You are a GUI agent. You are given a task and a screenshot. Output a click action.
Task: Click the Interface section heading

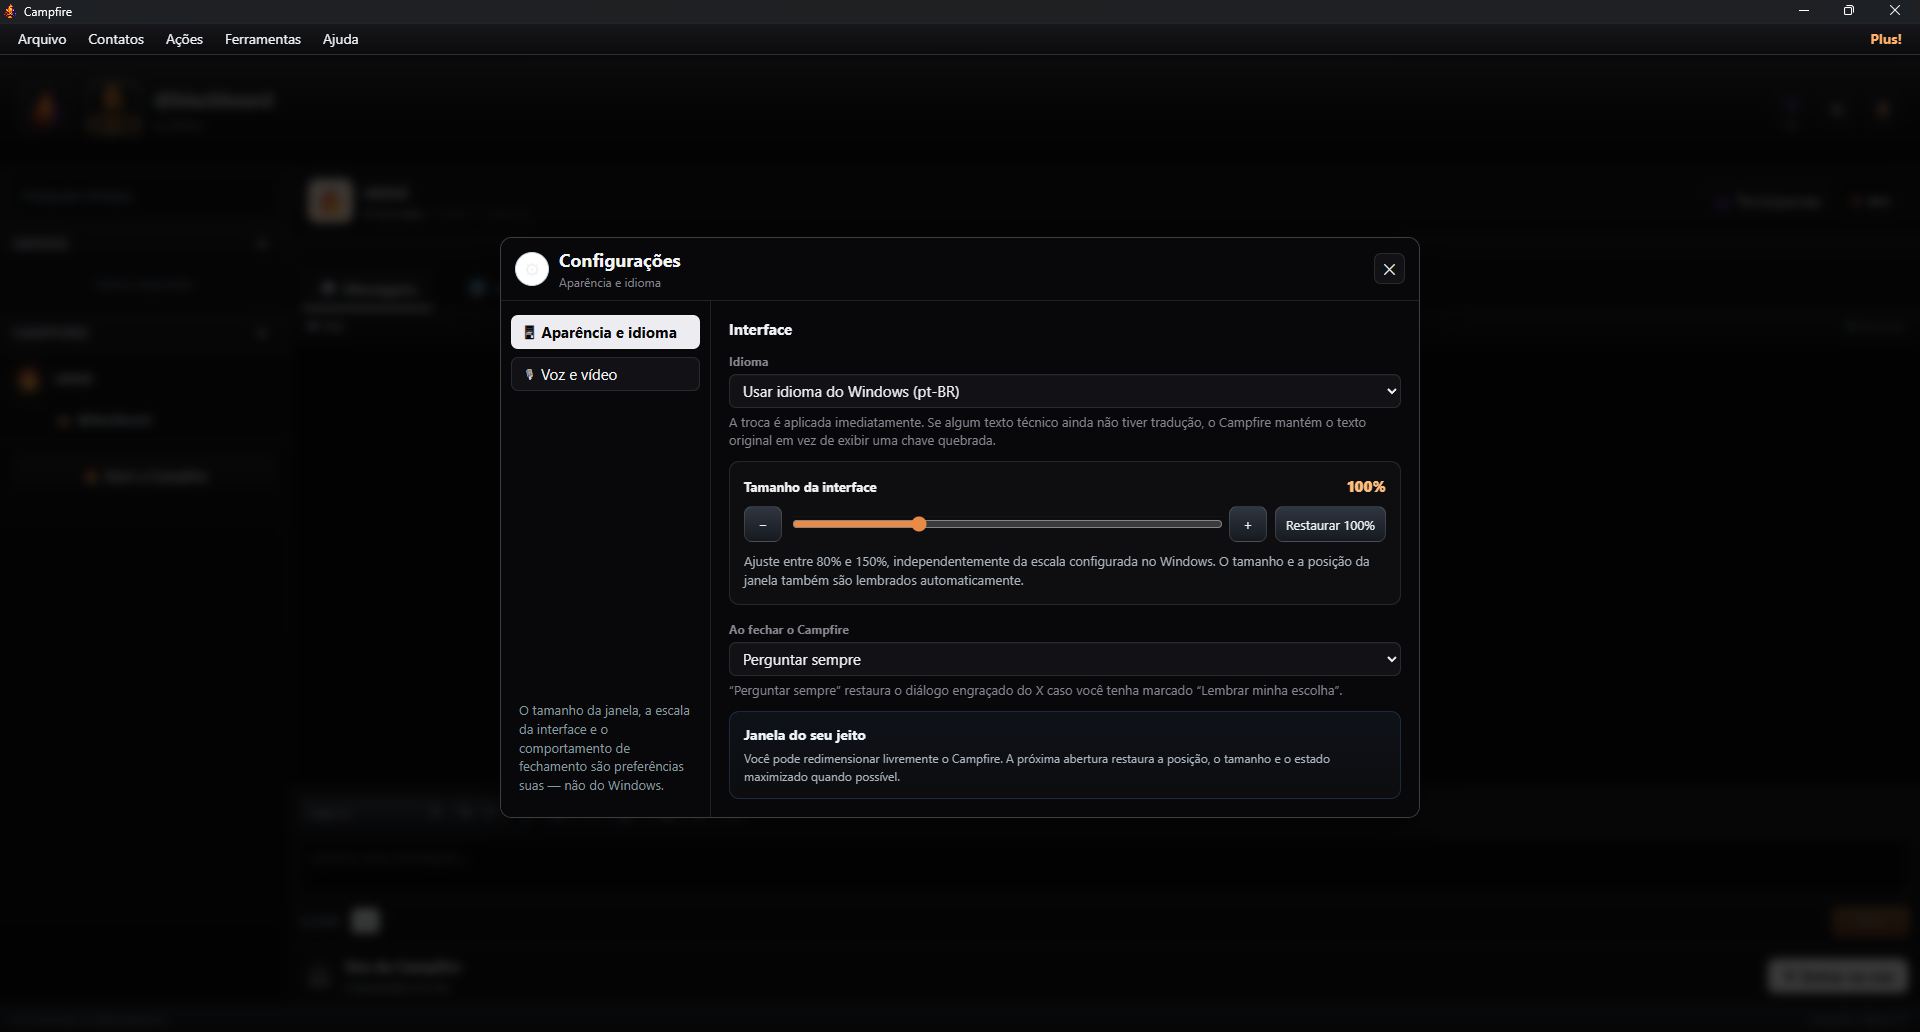(760, 329)
